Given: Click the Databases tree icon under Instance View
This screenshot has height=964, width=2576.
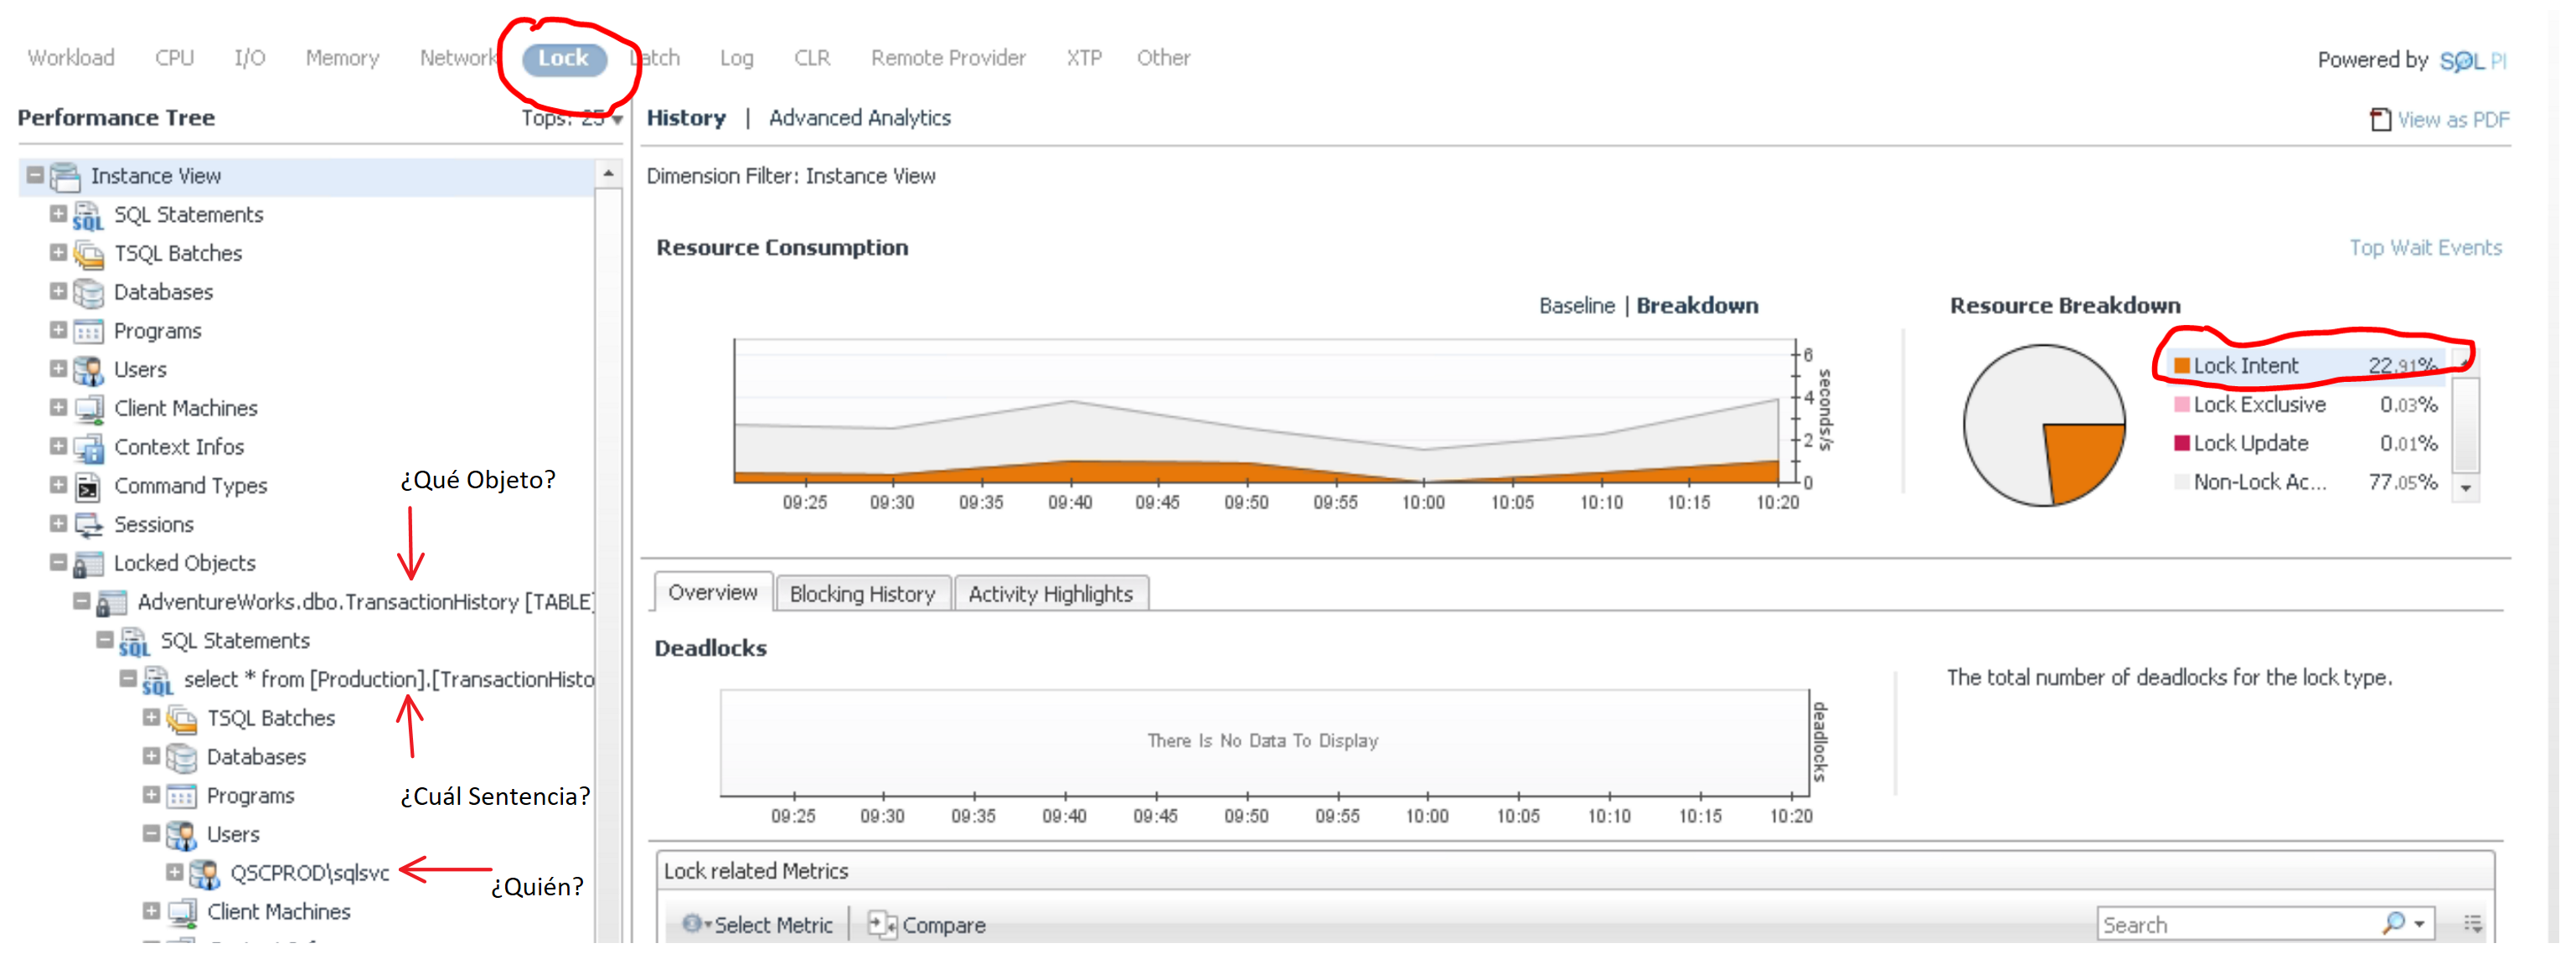Looking at the screenshot, I should [88, 293].
